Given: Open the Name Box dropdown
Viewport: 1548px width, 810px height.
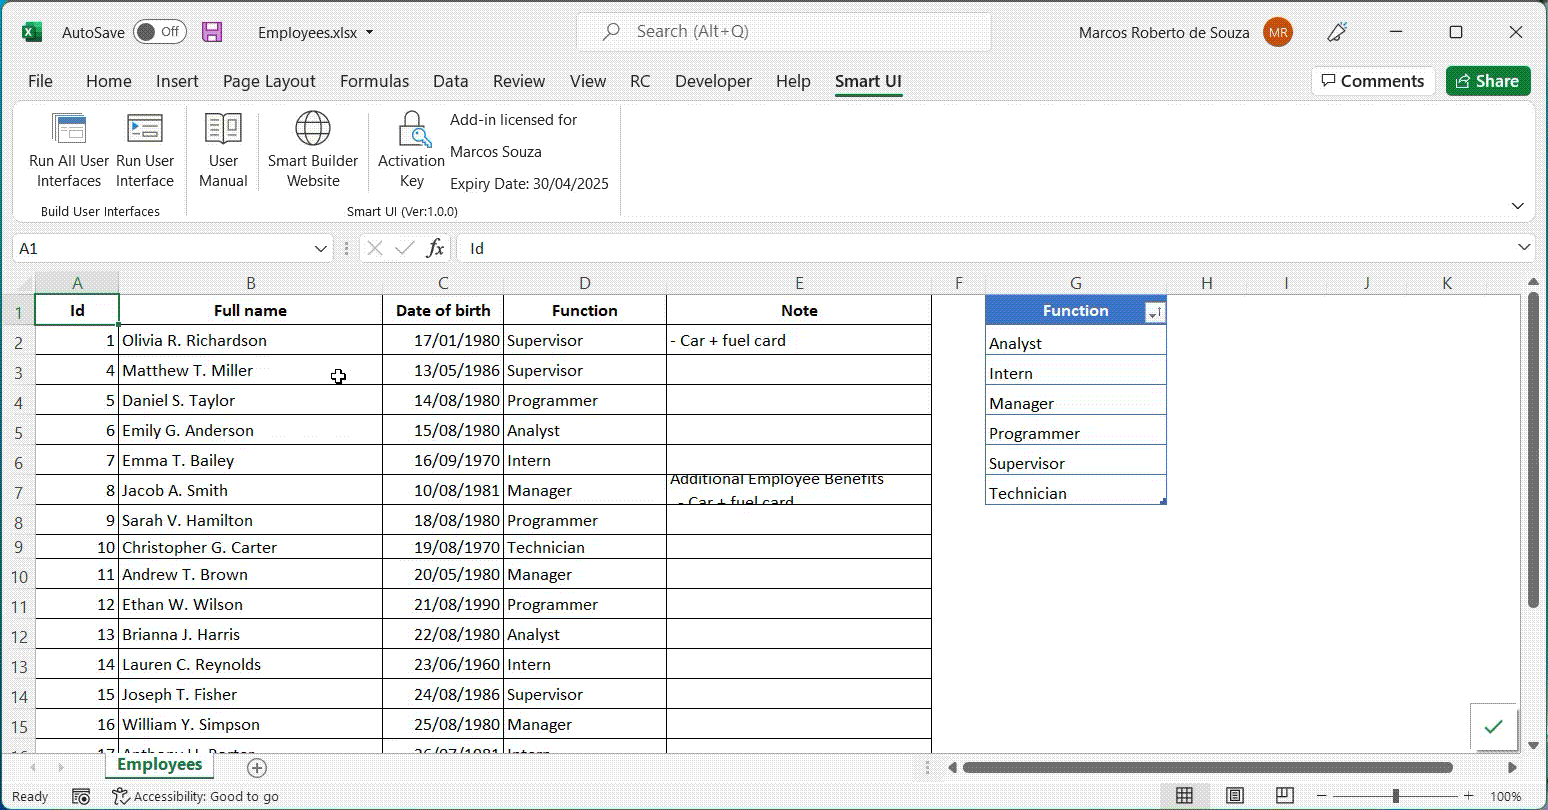Looking at the screenshot, I should pos(320,248).
